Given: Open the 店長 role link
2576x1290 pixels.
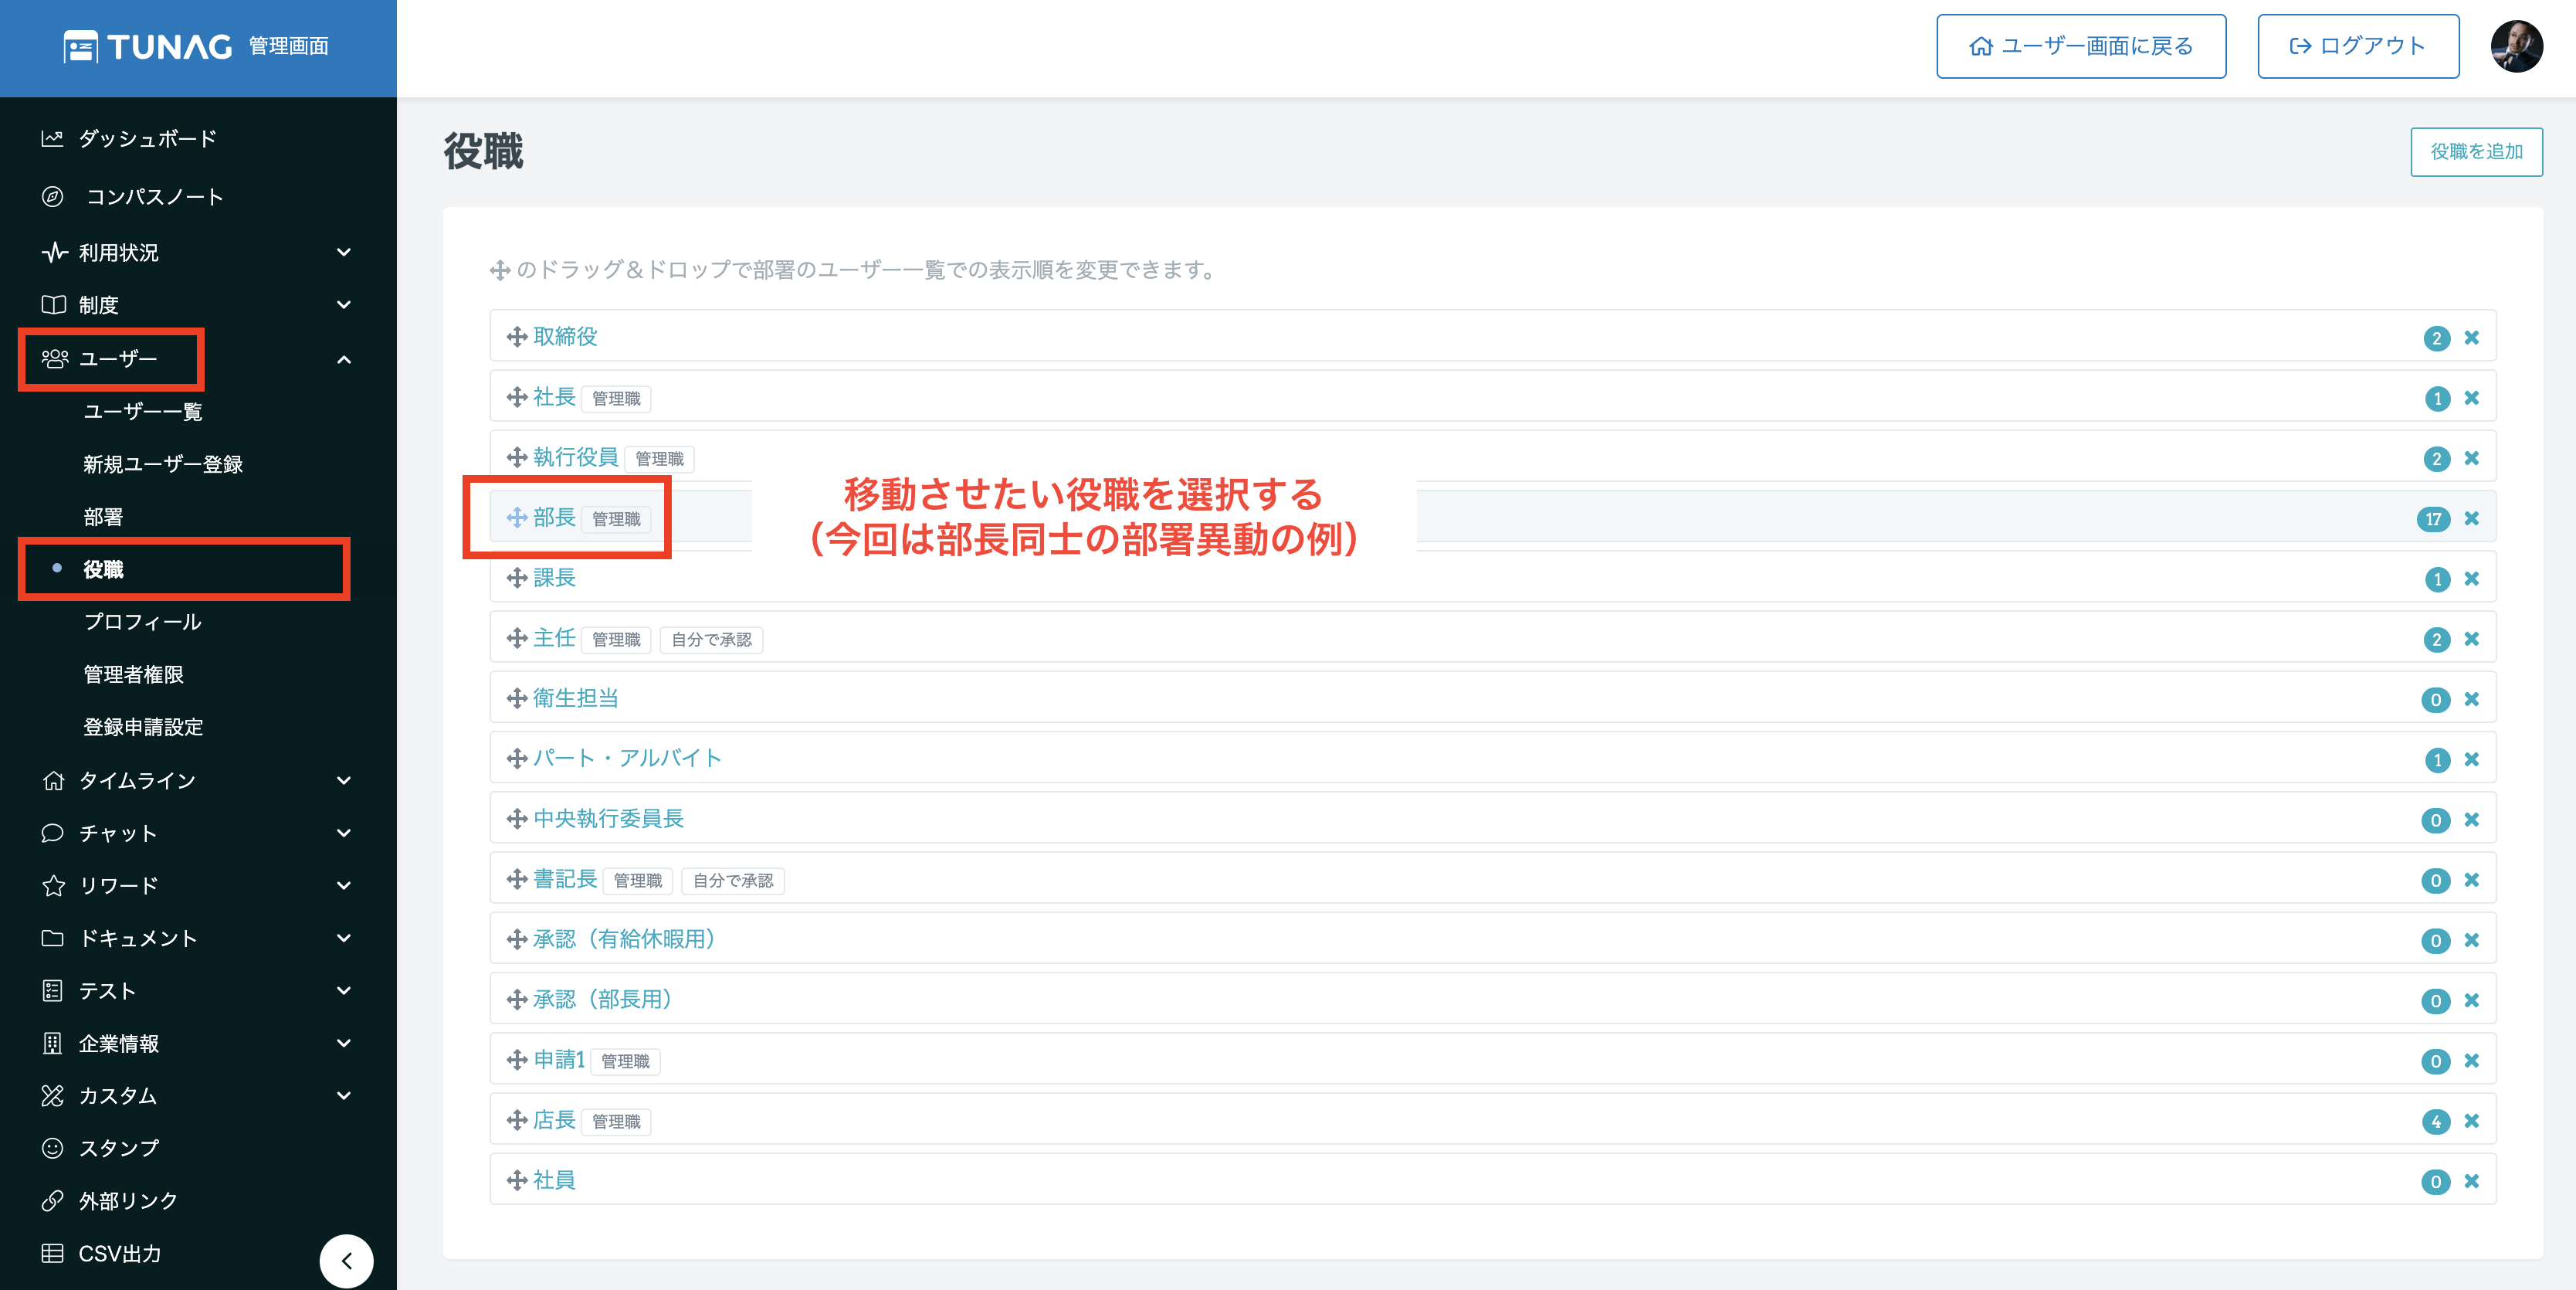Looking at the screenshot, I should point(554,1120).
